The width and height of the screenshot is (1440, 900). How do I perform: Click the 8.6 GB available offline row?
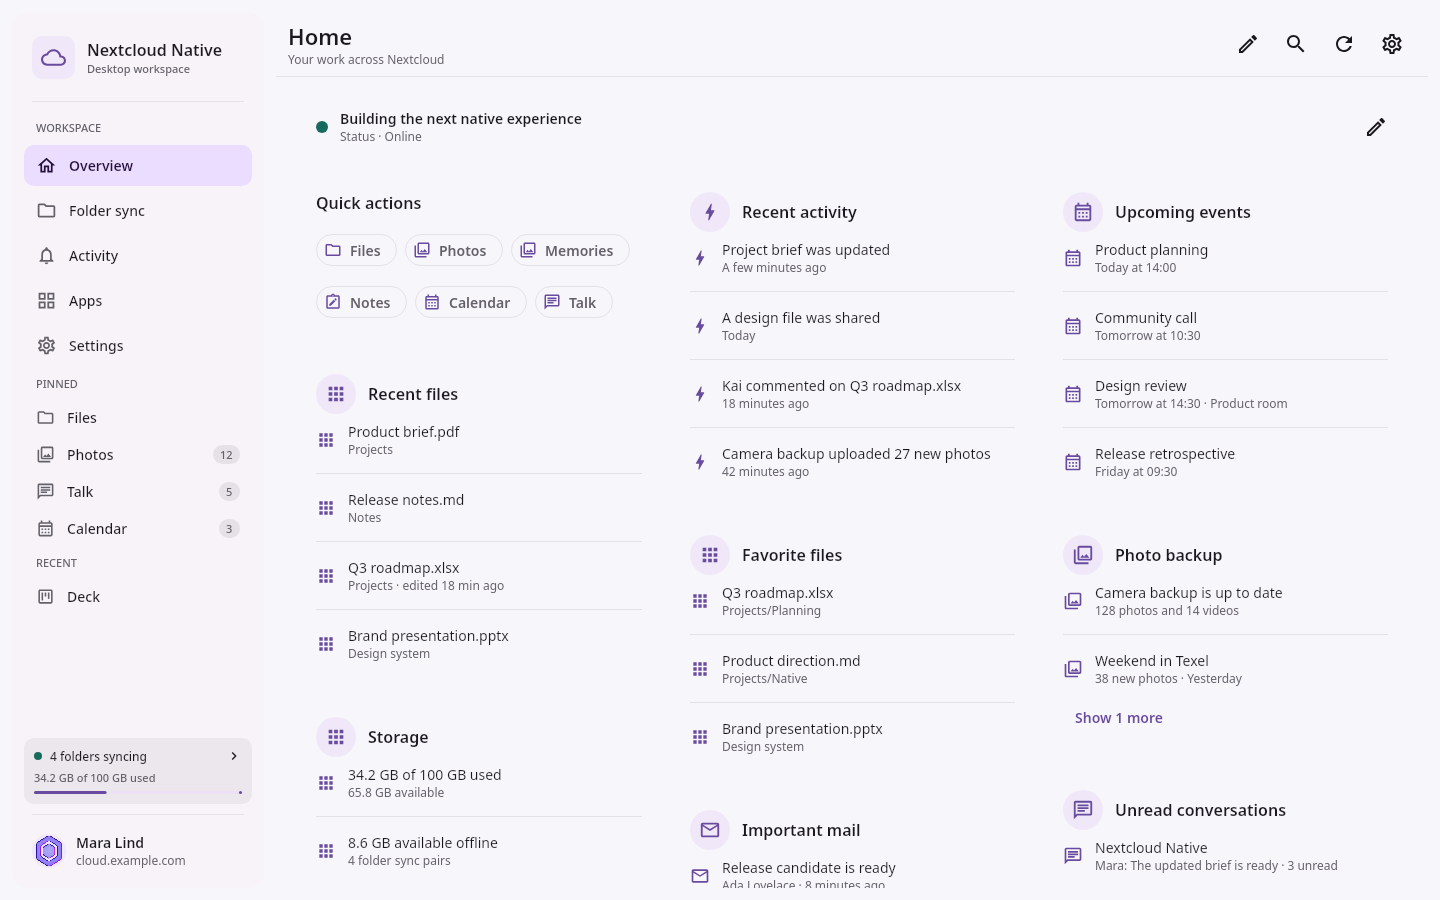(479, 851)
